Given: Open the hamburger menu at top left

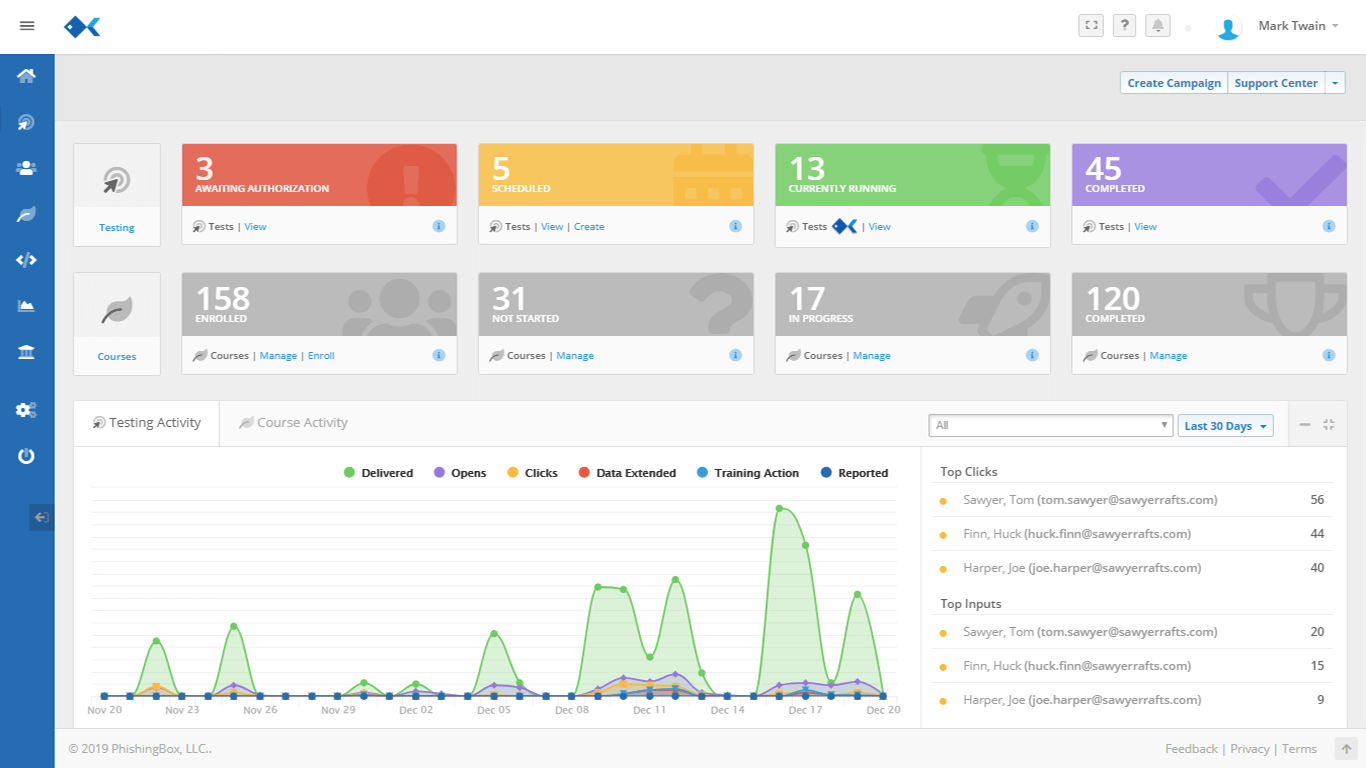Looking at the screenshot, I should tap(27, 26).
